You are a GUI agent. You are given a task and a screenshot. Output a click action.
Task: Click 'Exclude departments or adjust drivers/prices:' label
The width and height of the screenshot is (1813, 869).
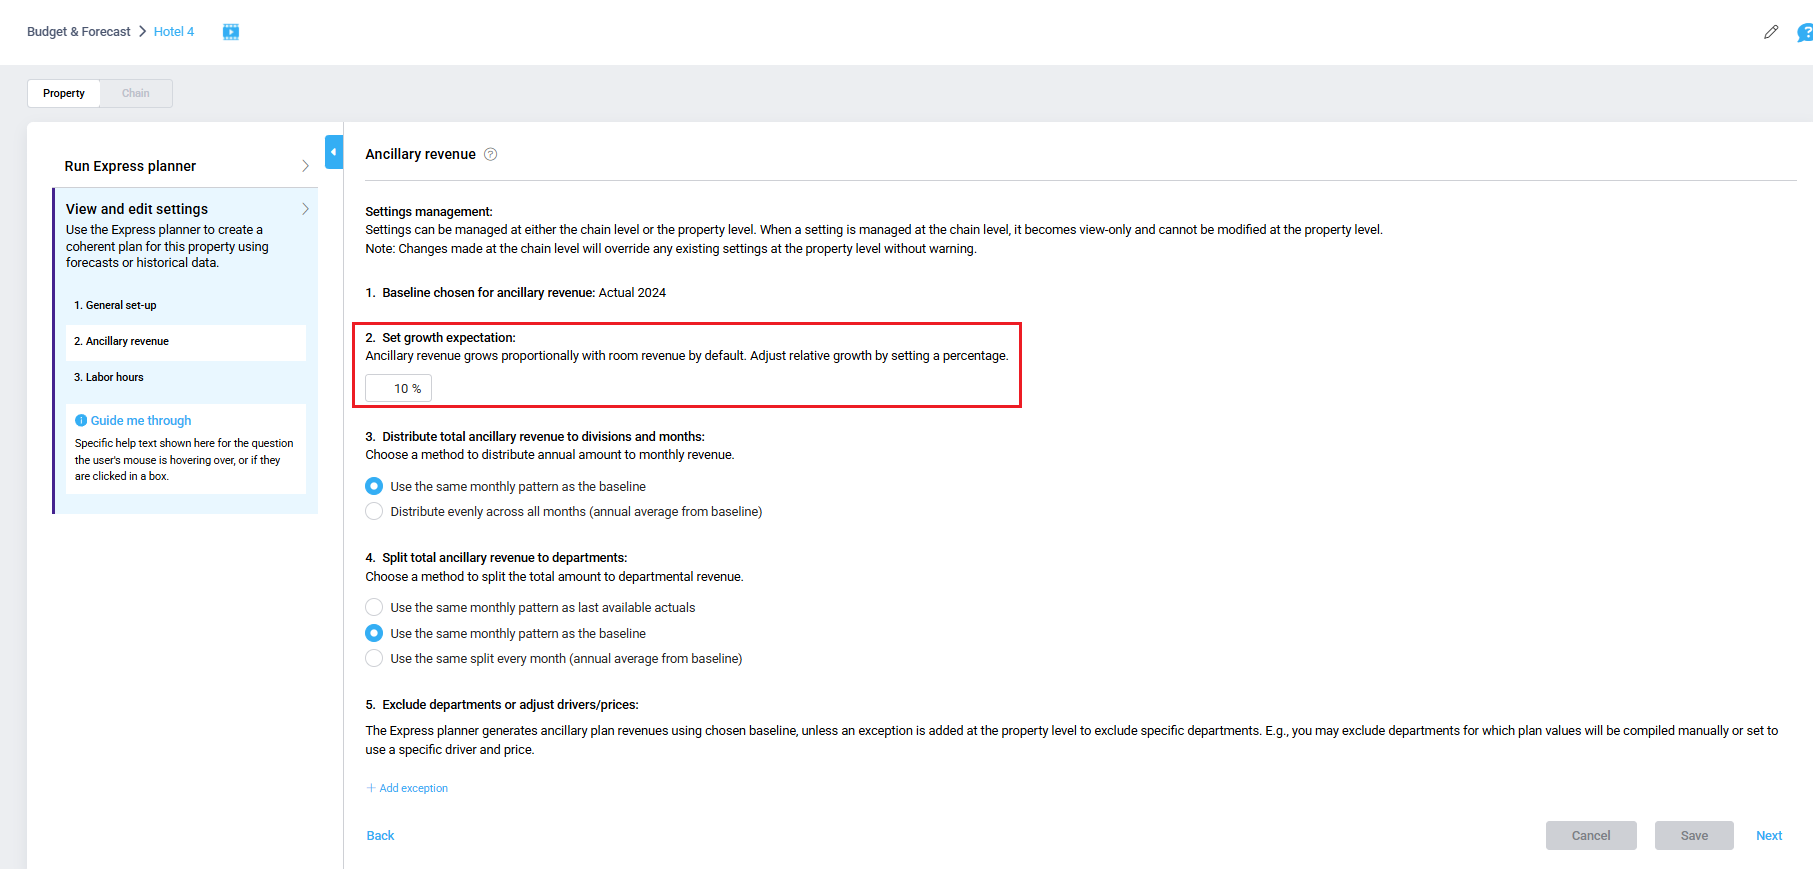click(x=510, y=705)
